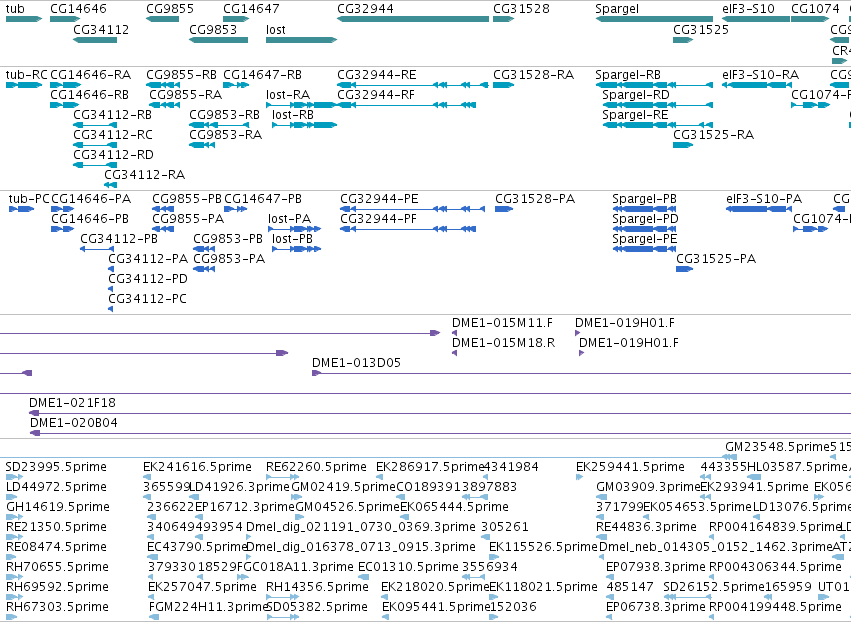Select the RH14356.5prime EST label

click(317, 587)
